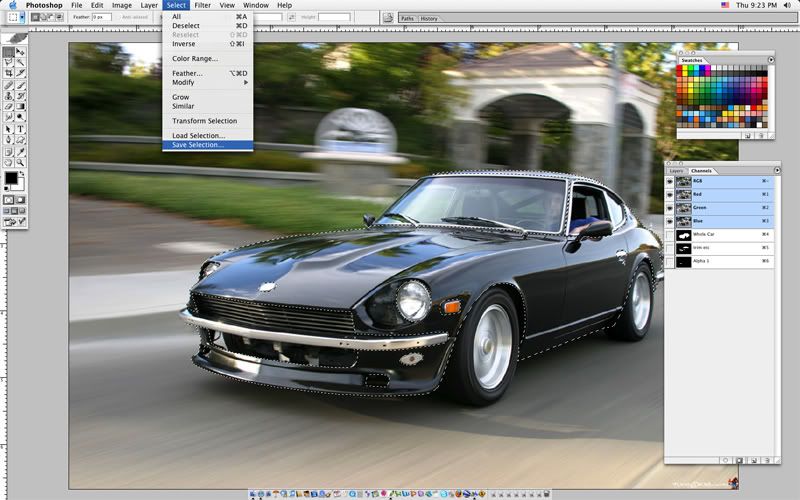
Task: Hide the Red channel eye icon
Action: pos(672,195)
